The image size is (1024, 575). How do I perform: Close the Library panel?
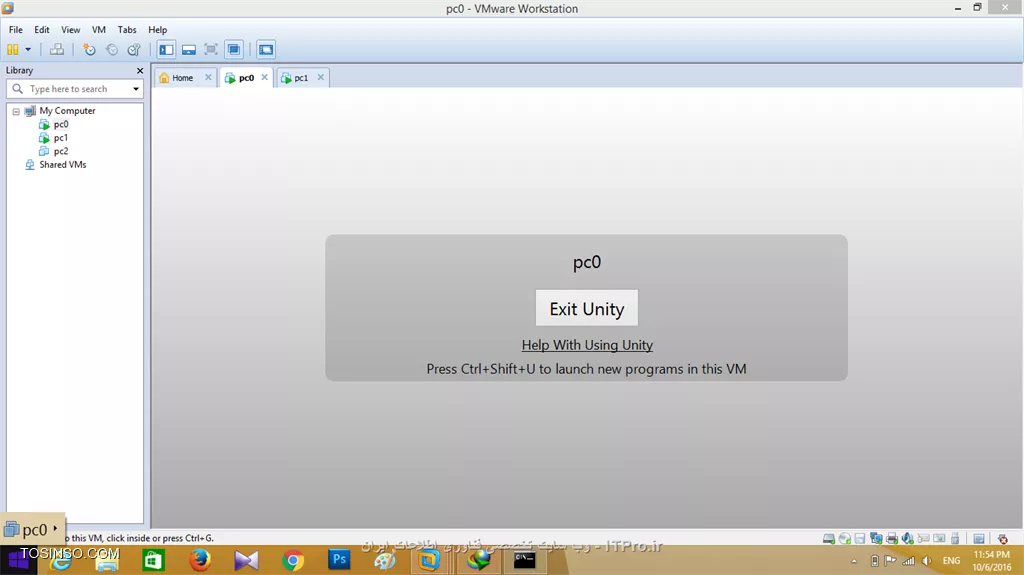click(x=140, y=71)
